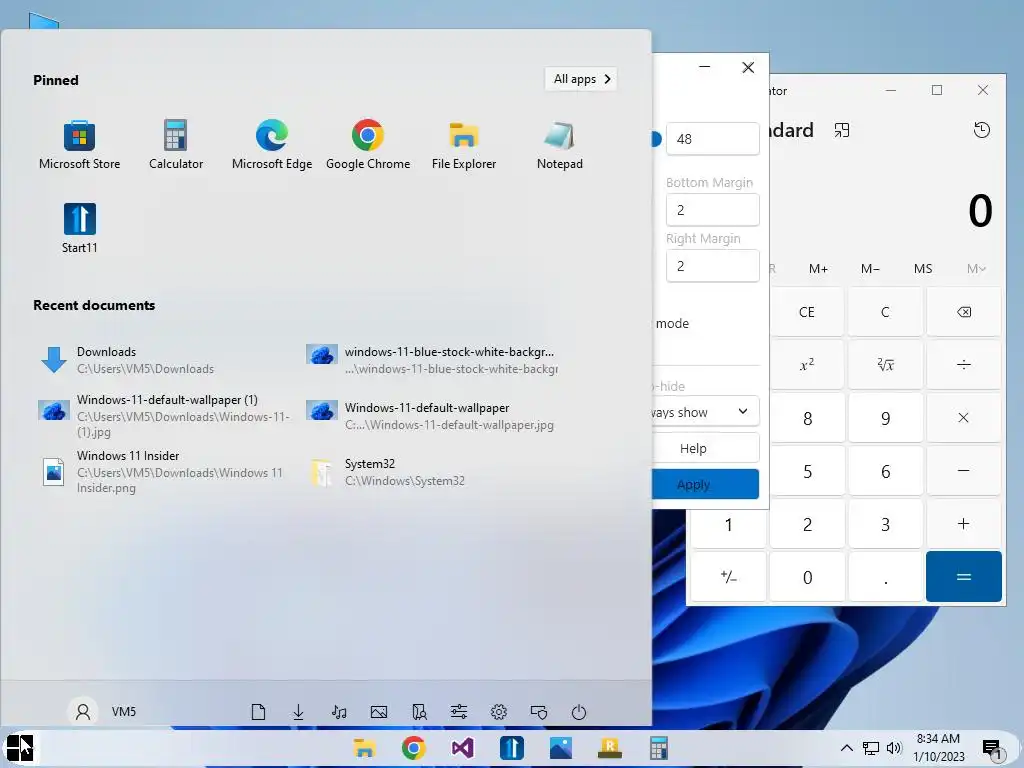Launch Google Chrome from pinned apps
1024x768 pixels.
pos(368,145)
